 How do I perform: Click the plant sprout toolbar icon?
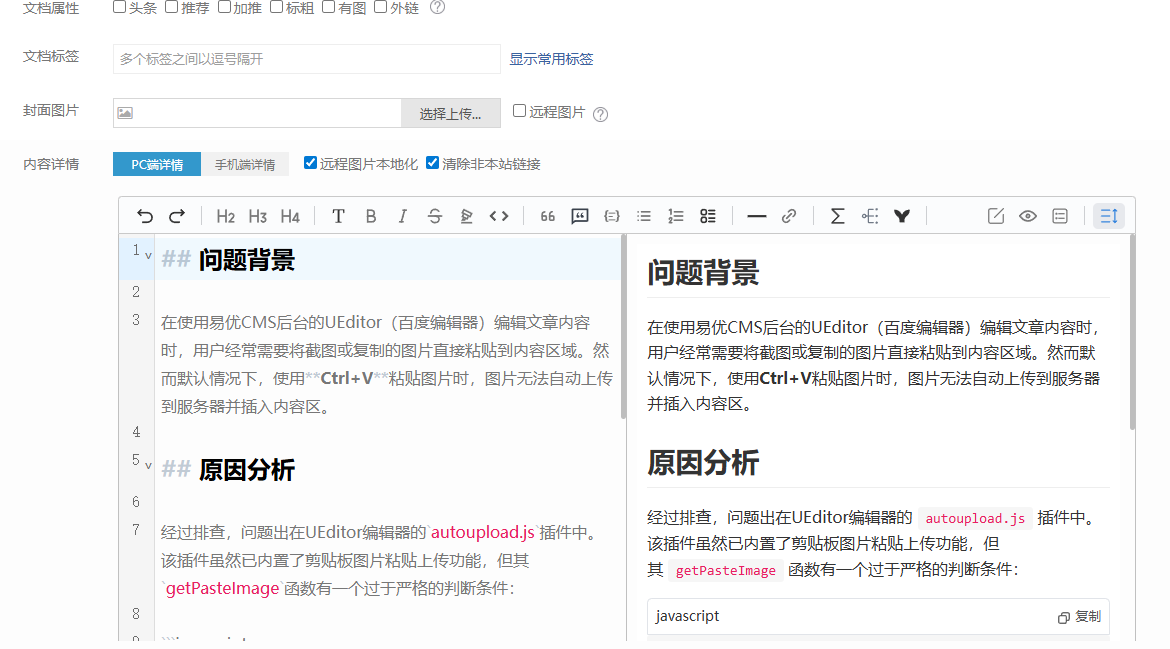[902, 216]
